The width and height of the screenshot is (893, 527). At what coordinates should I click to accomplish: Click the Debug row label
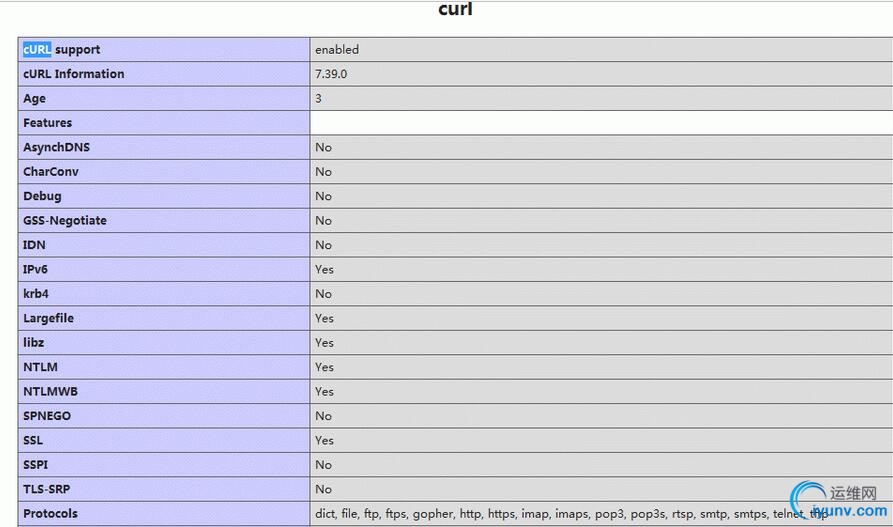43,196
